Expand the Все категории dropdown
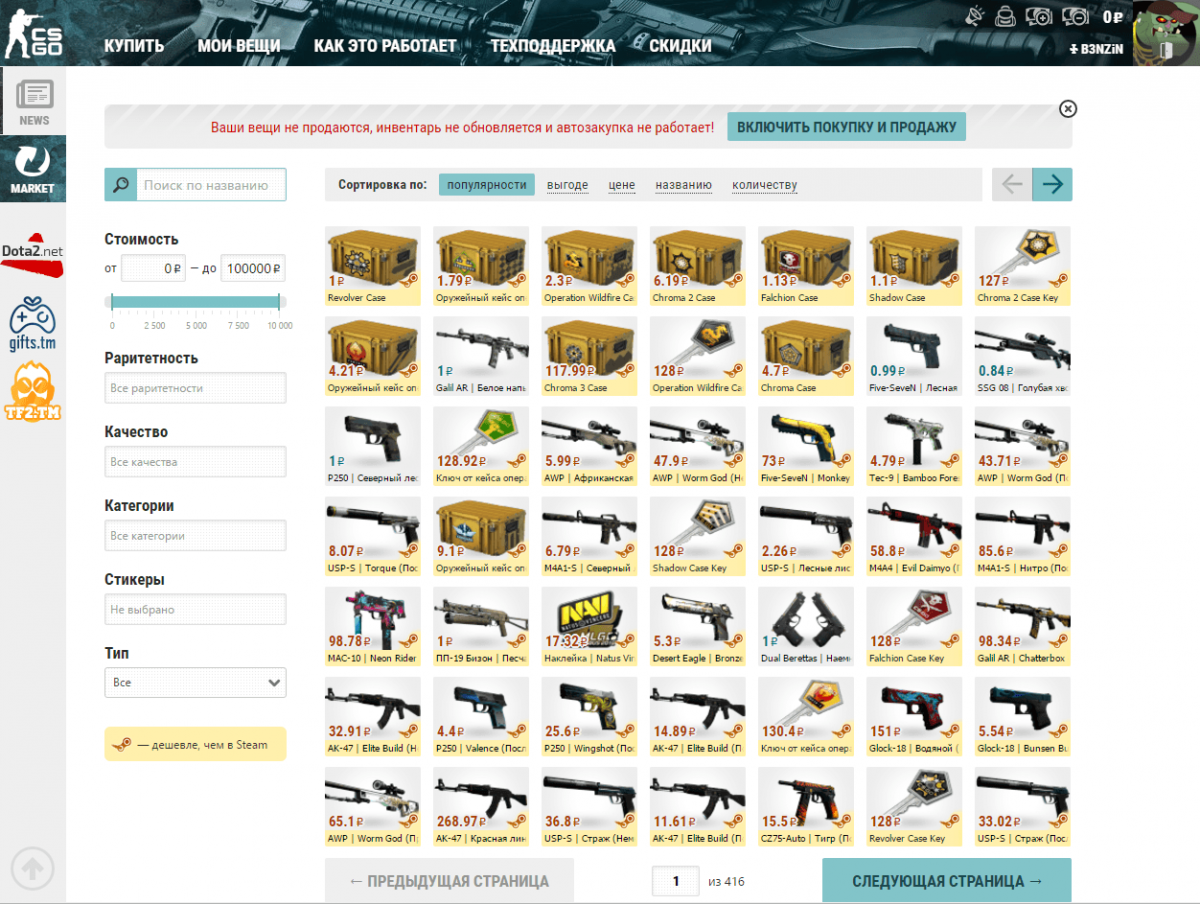 pyautogui.click(x=195, y=536)
